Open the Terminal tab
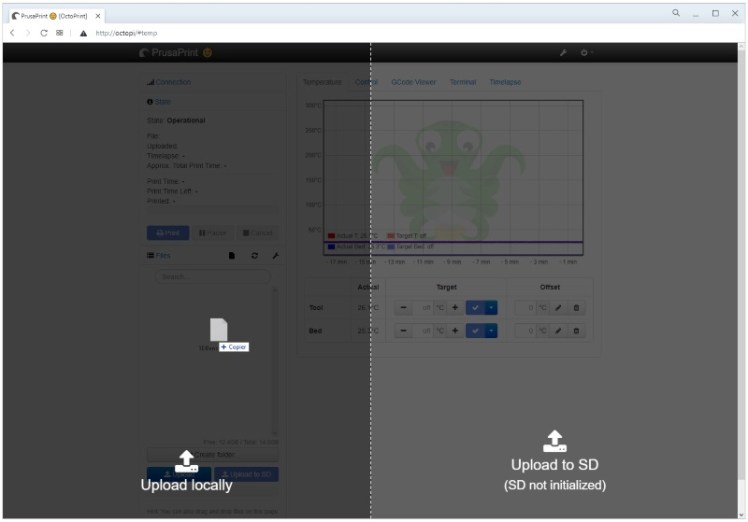Image resolution: width=748 pixels, height=522 pixels. point(463,82)
